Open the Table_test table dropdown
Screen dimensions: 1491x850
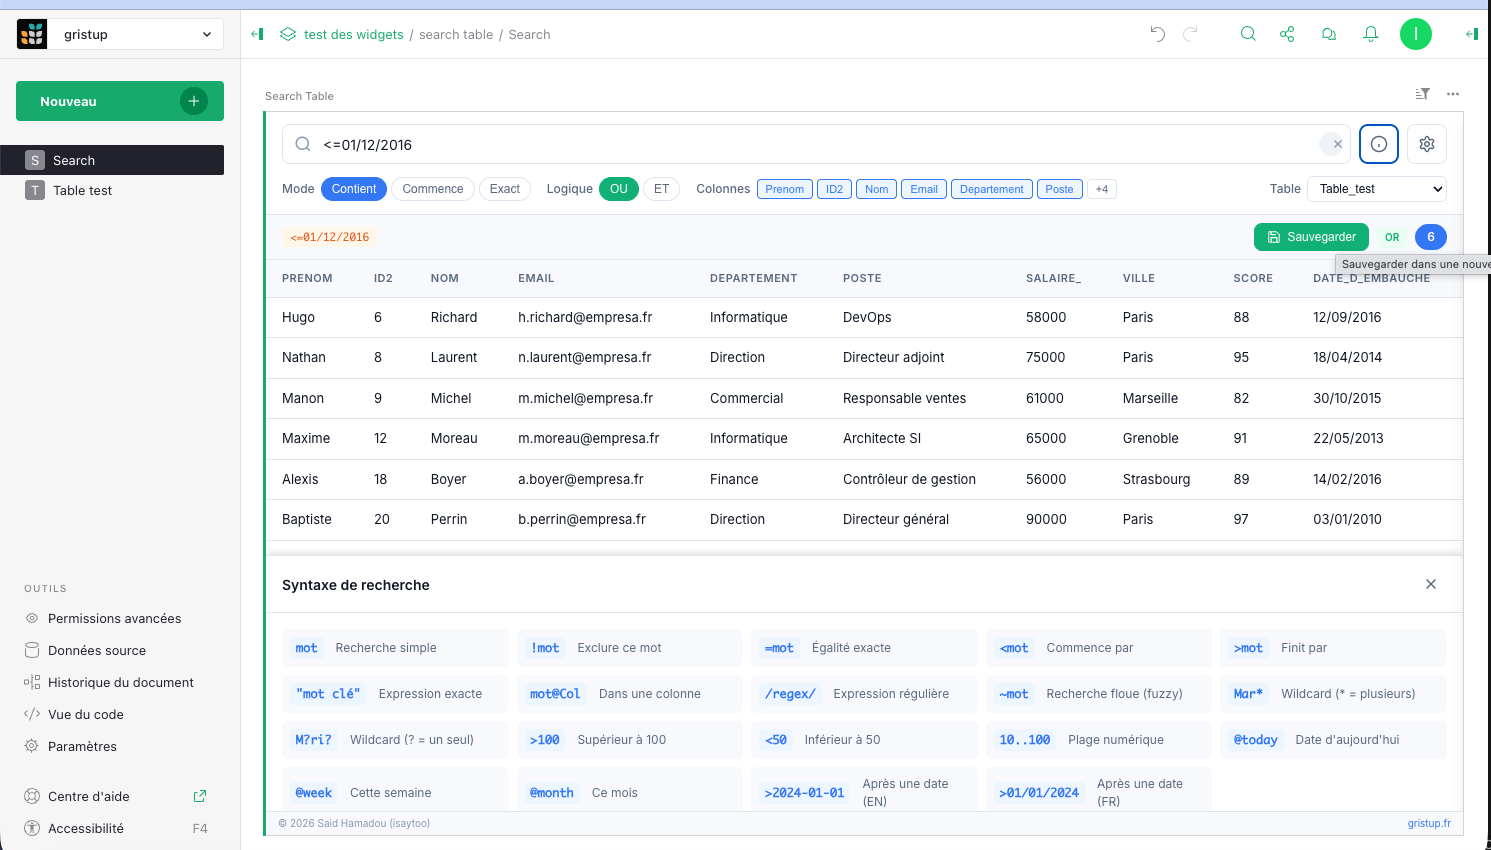tap(1377, 189)
